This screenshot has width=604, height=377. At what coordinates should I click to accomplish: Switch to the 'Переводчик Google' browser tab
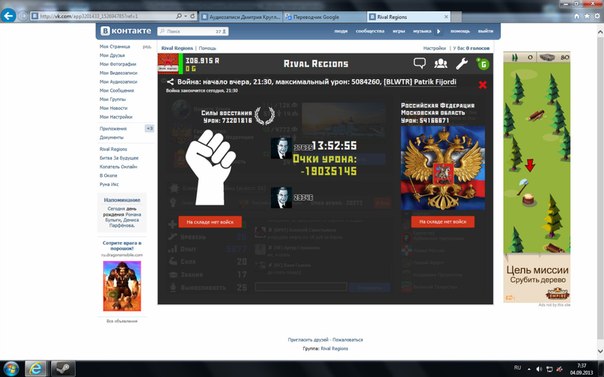click(x=325, y=17)
